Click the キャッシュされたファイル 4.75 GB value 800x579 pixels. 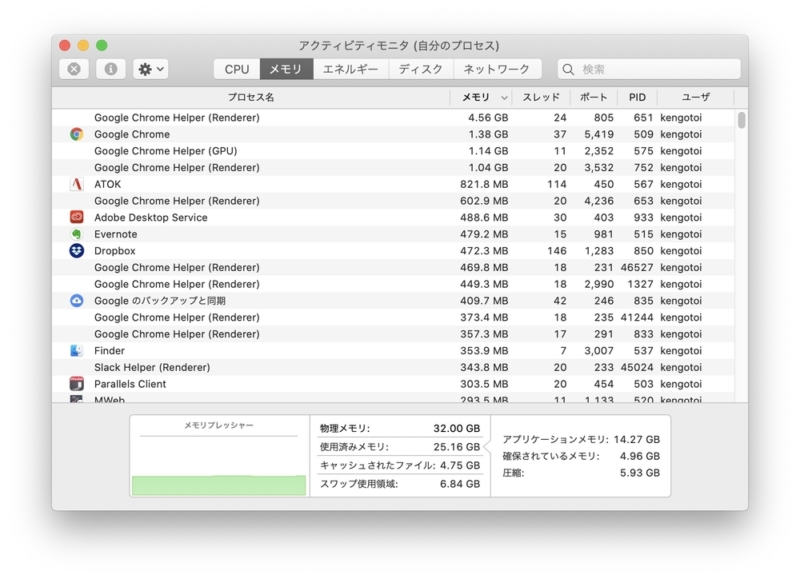click(460, 465)
